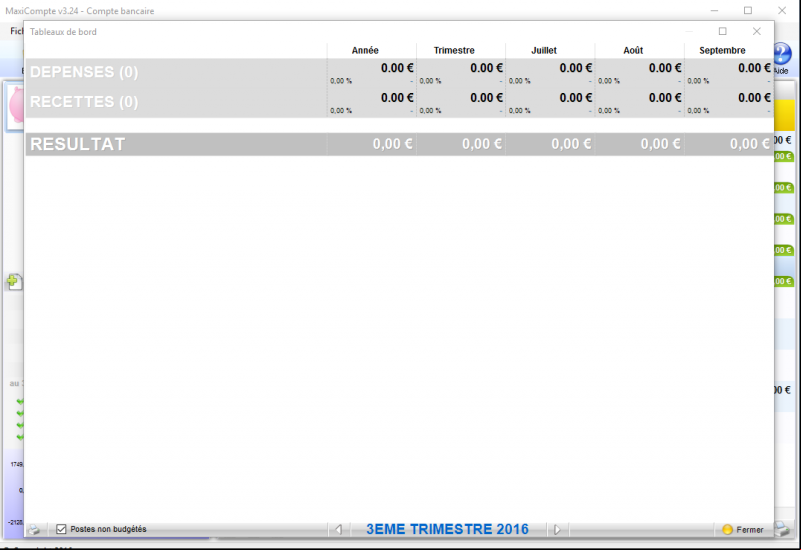Minimize the MaxiCompte main window
The width and height of the screenshot is (801, 550).
pyautogui.click(x=714, y=10)
